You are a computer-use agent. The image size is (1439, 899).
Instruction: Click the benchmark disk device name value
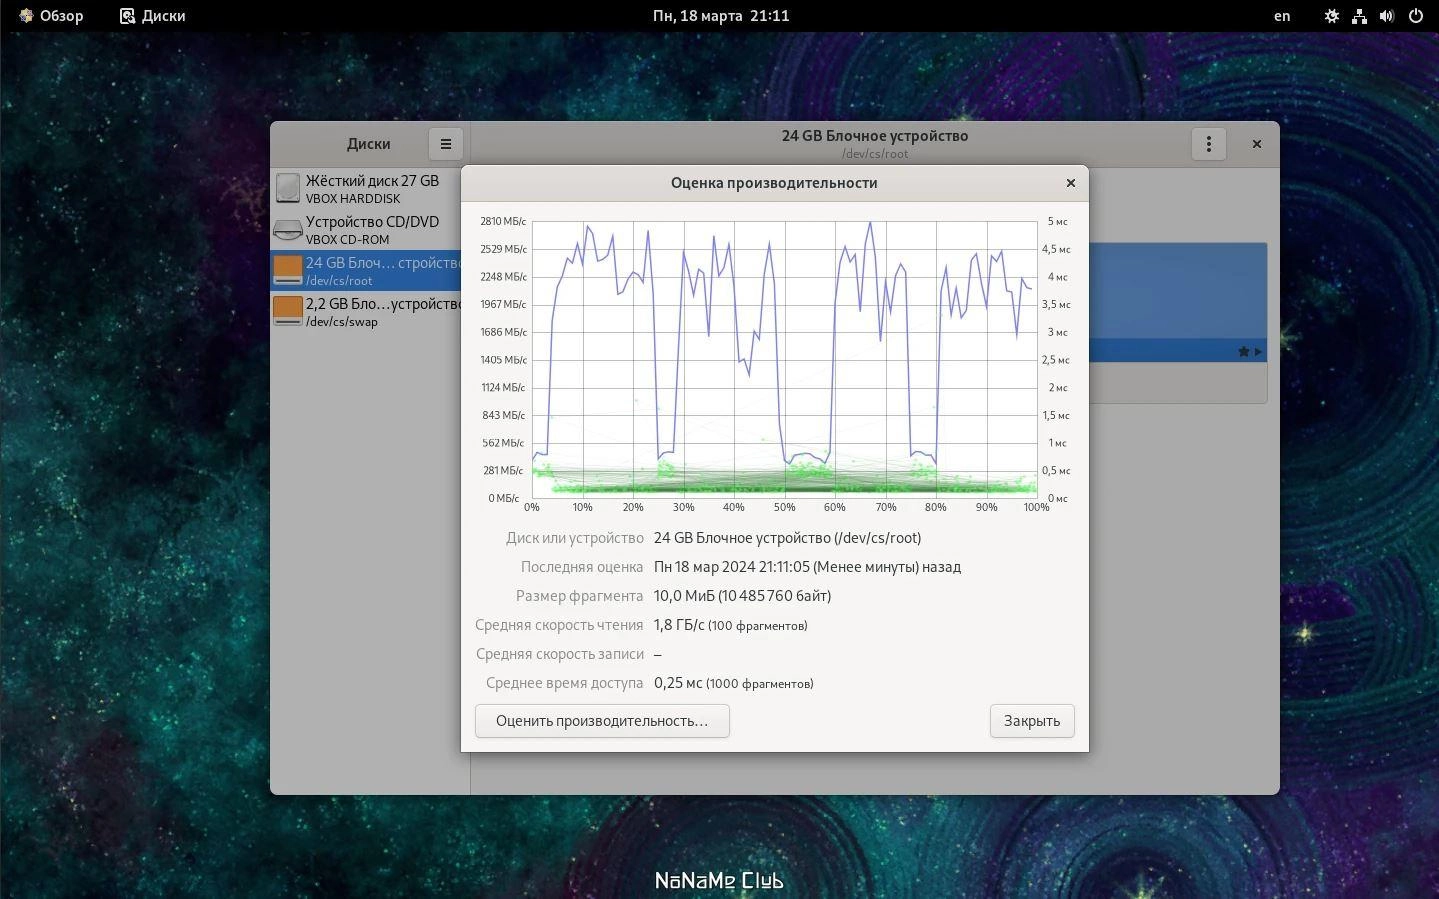787,538
